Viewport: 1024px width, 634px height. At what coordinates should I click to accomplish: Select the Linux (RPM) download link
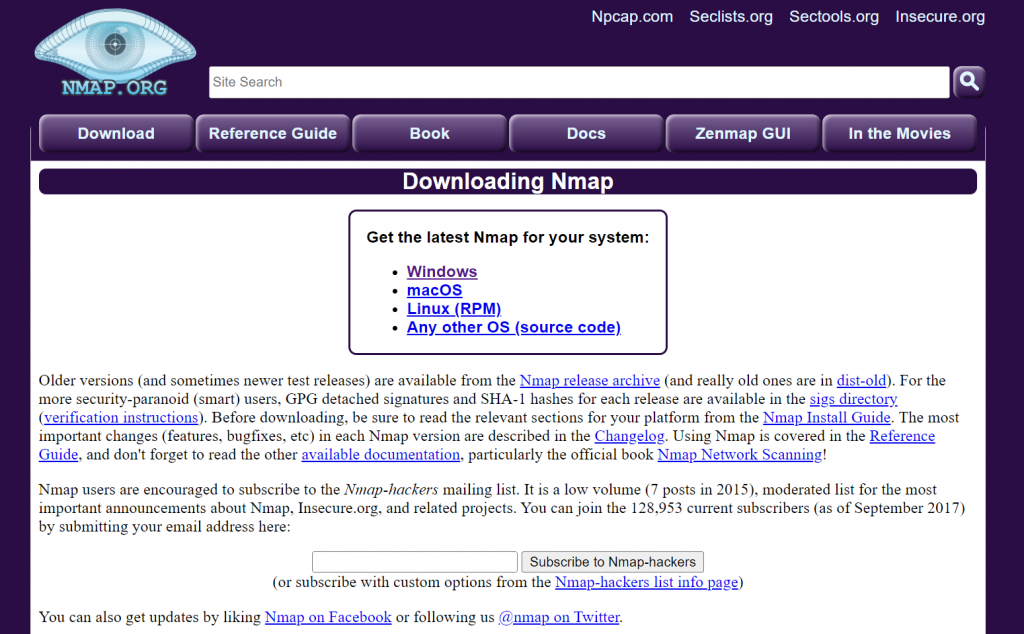click(454, 309)
